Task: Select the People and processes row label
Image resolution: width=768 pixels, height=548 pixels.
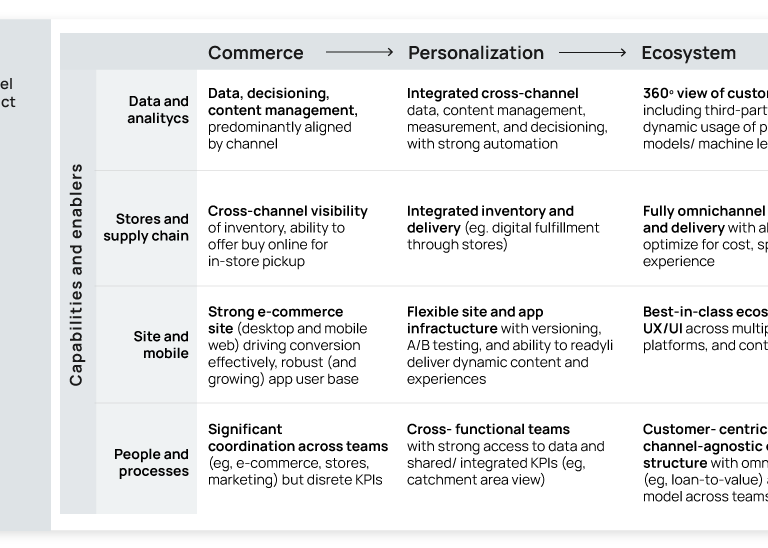Action: 151,462
